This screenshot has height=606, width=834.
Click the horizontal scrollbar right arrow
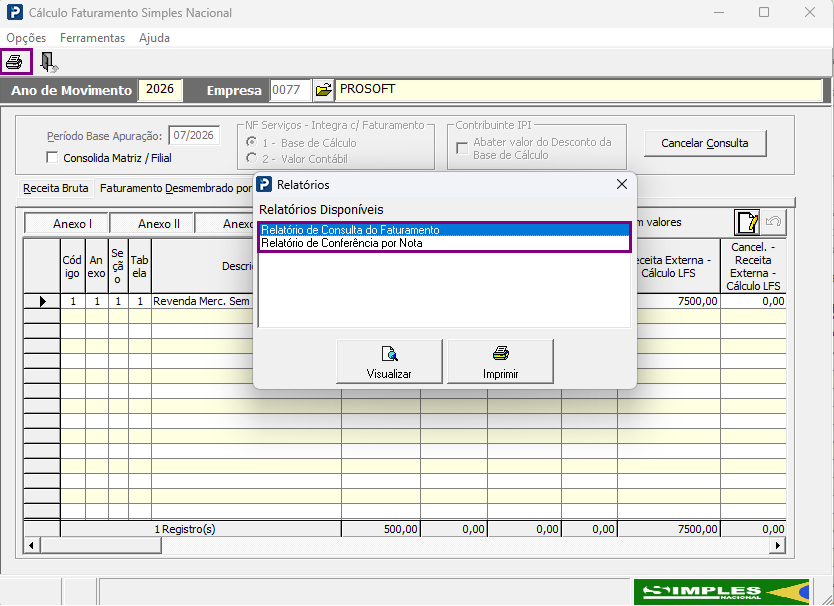point(778,545)
